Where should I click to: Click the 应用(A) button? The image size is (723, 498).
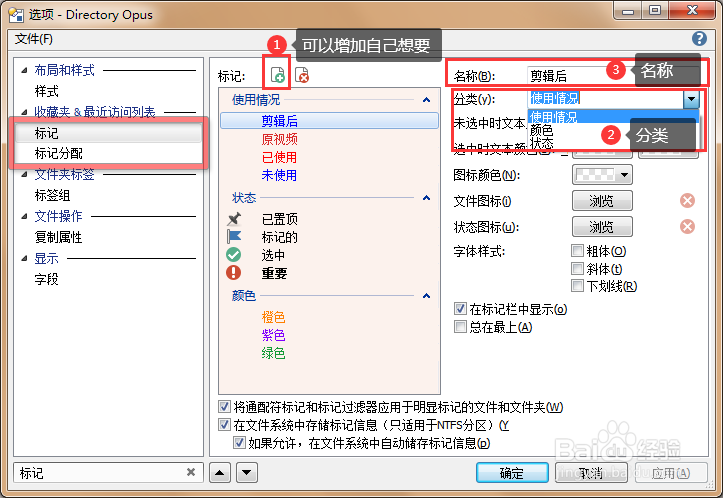(671, 473)
